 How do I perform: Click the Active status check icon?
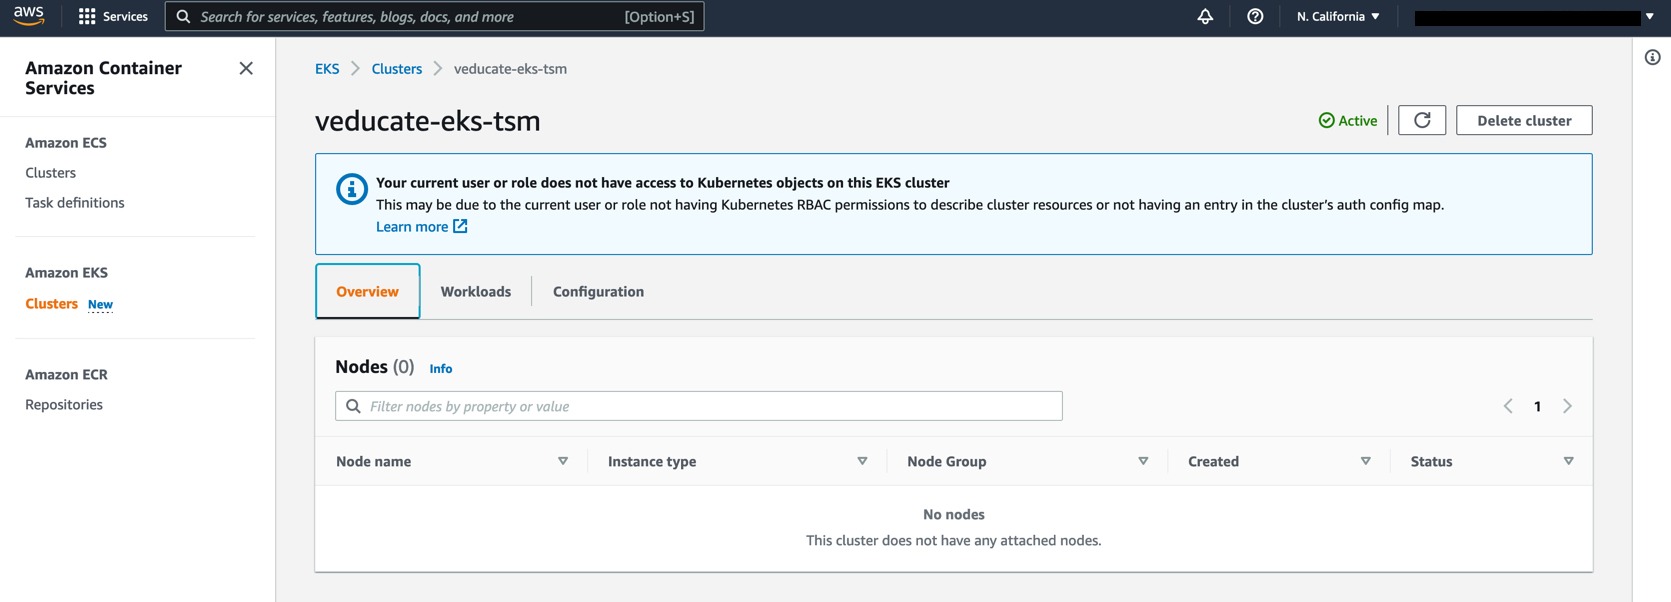(x=1326, y=120)
